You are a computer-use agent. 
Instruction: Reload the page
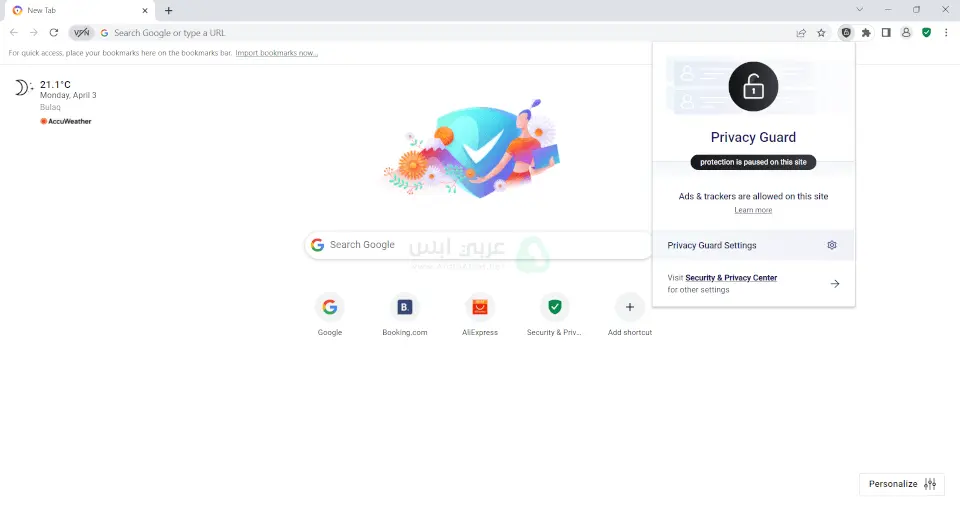54,33
